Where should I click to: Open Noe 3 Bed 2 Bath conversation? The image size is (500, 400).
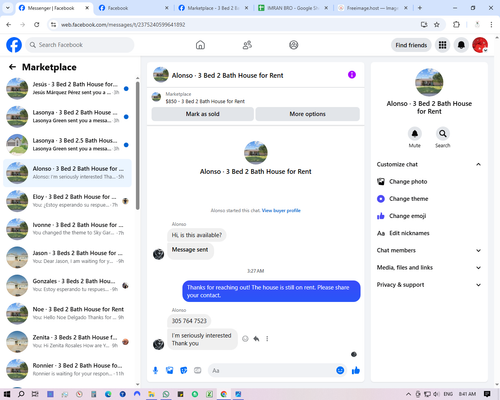[x=67, y=313]
